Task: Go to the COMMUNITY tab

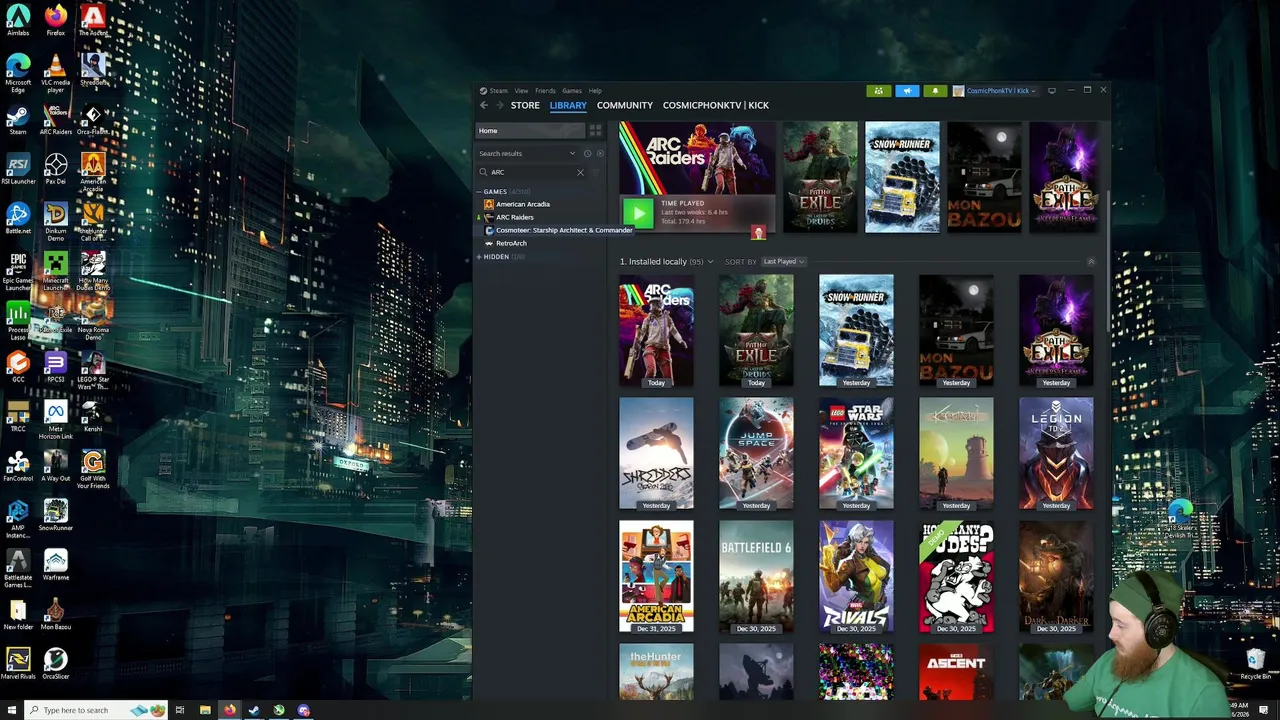Action: click(625, 105)
